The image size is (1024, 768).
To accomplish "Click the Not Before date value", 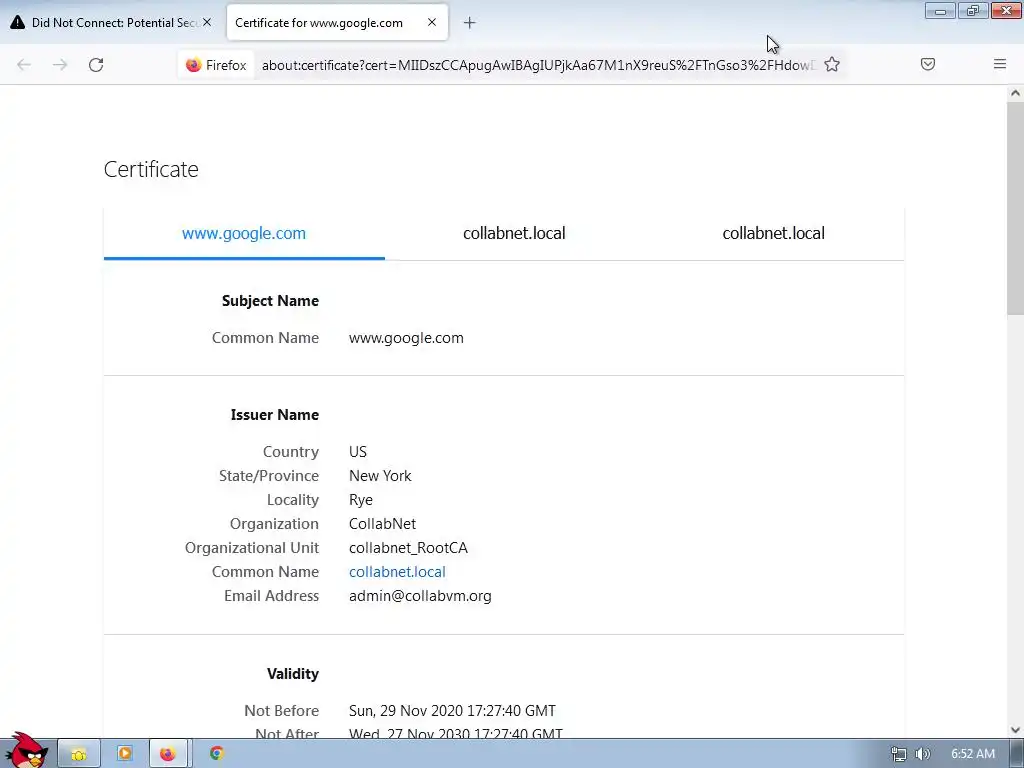I will click(x=452, y=711).
